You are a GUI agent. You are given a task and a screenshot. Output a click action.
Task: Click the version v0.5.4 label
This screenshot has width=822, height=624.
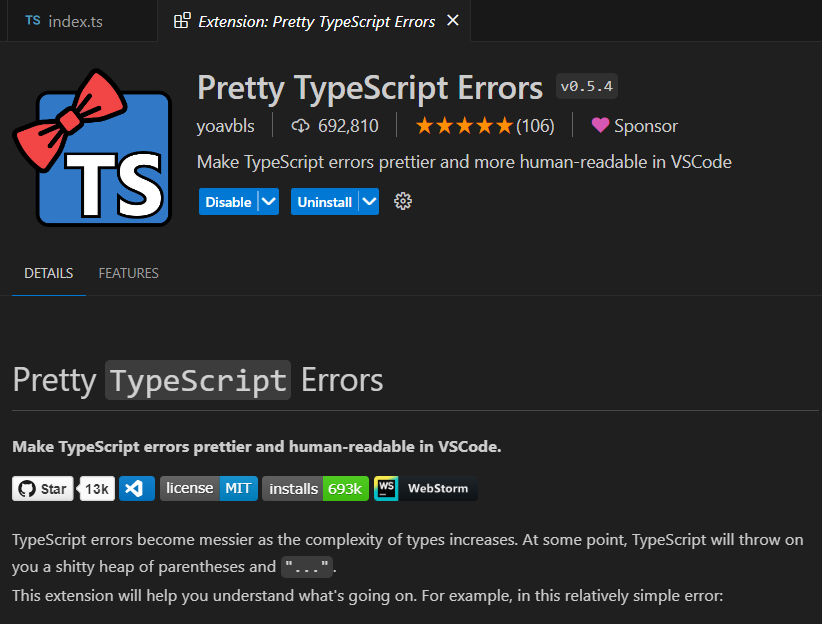pyautogui.click(x=587, y=86)
